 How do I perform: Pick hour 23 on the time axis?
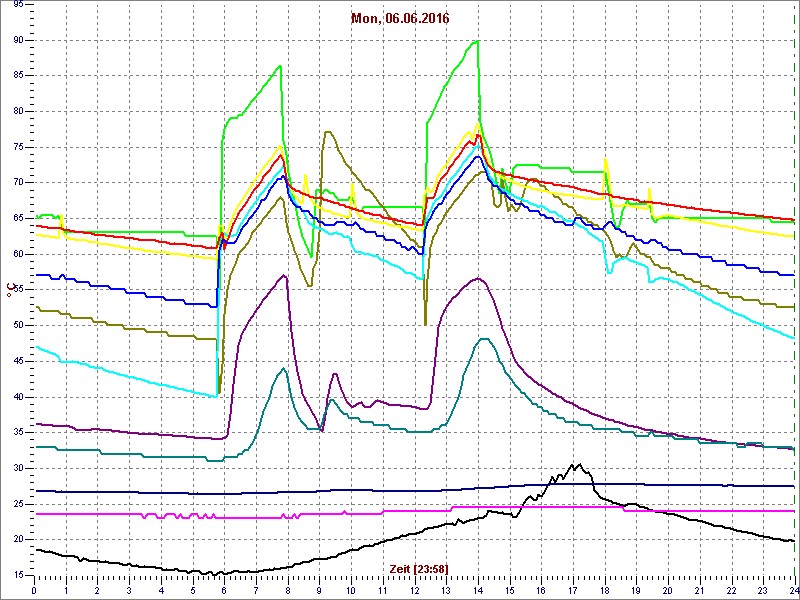tap(762, 589)
